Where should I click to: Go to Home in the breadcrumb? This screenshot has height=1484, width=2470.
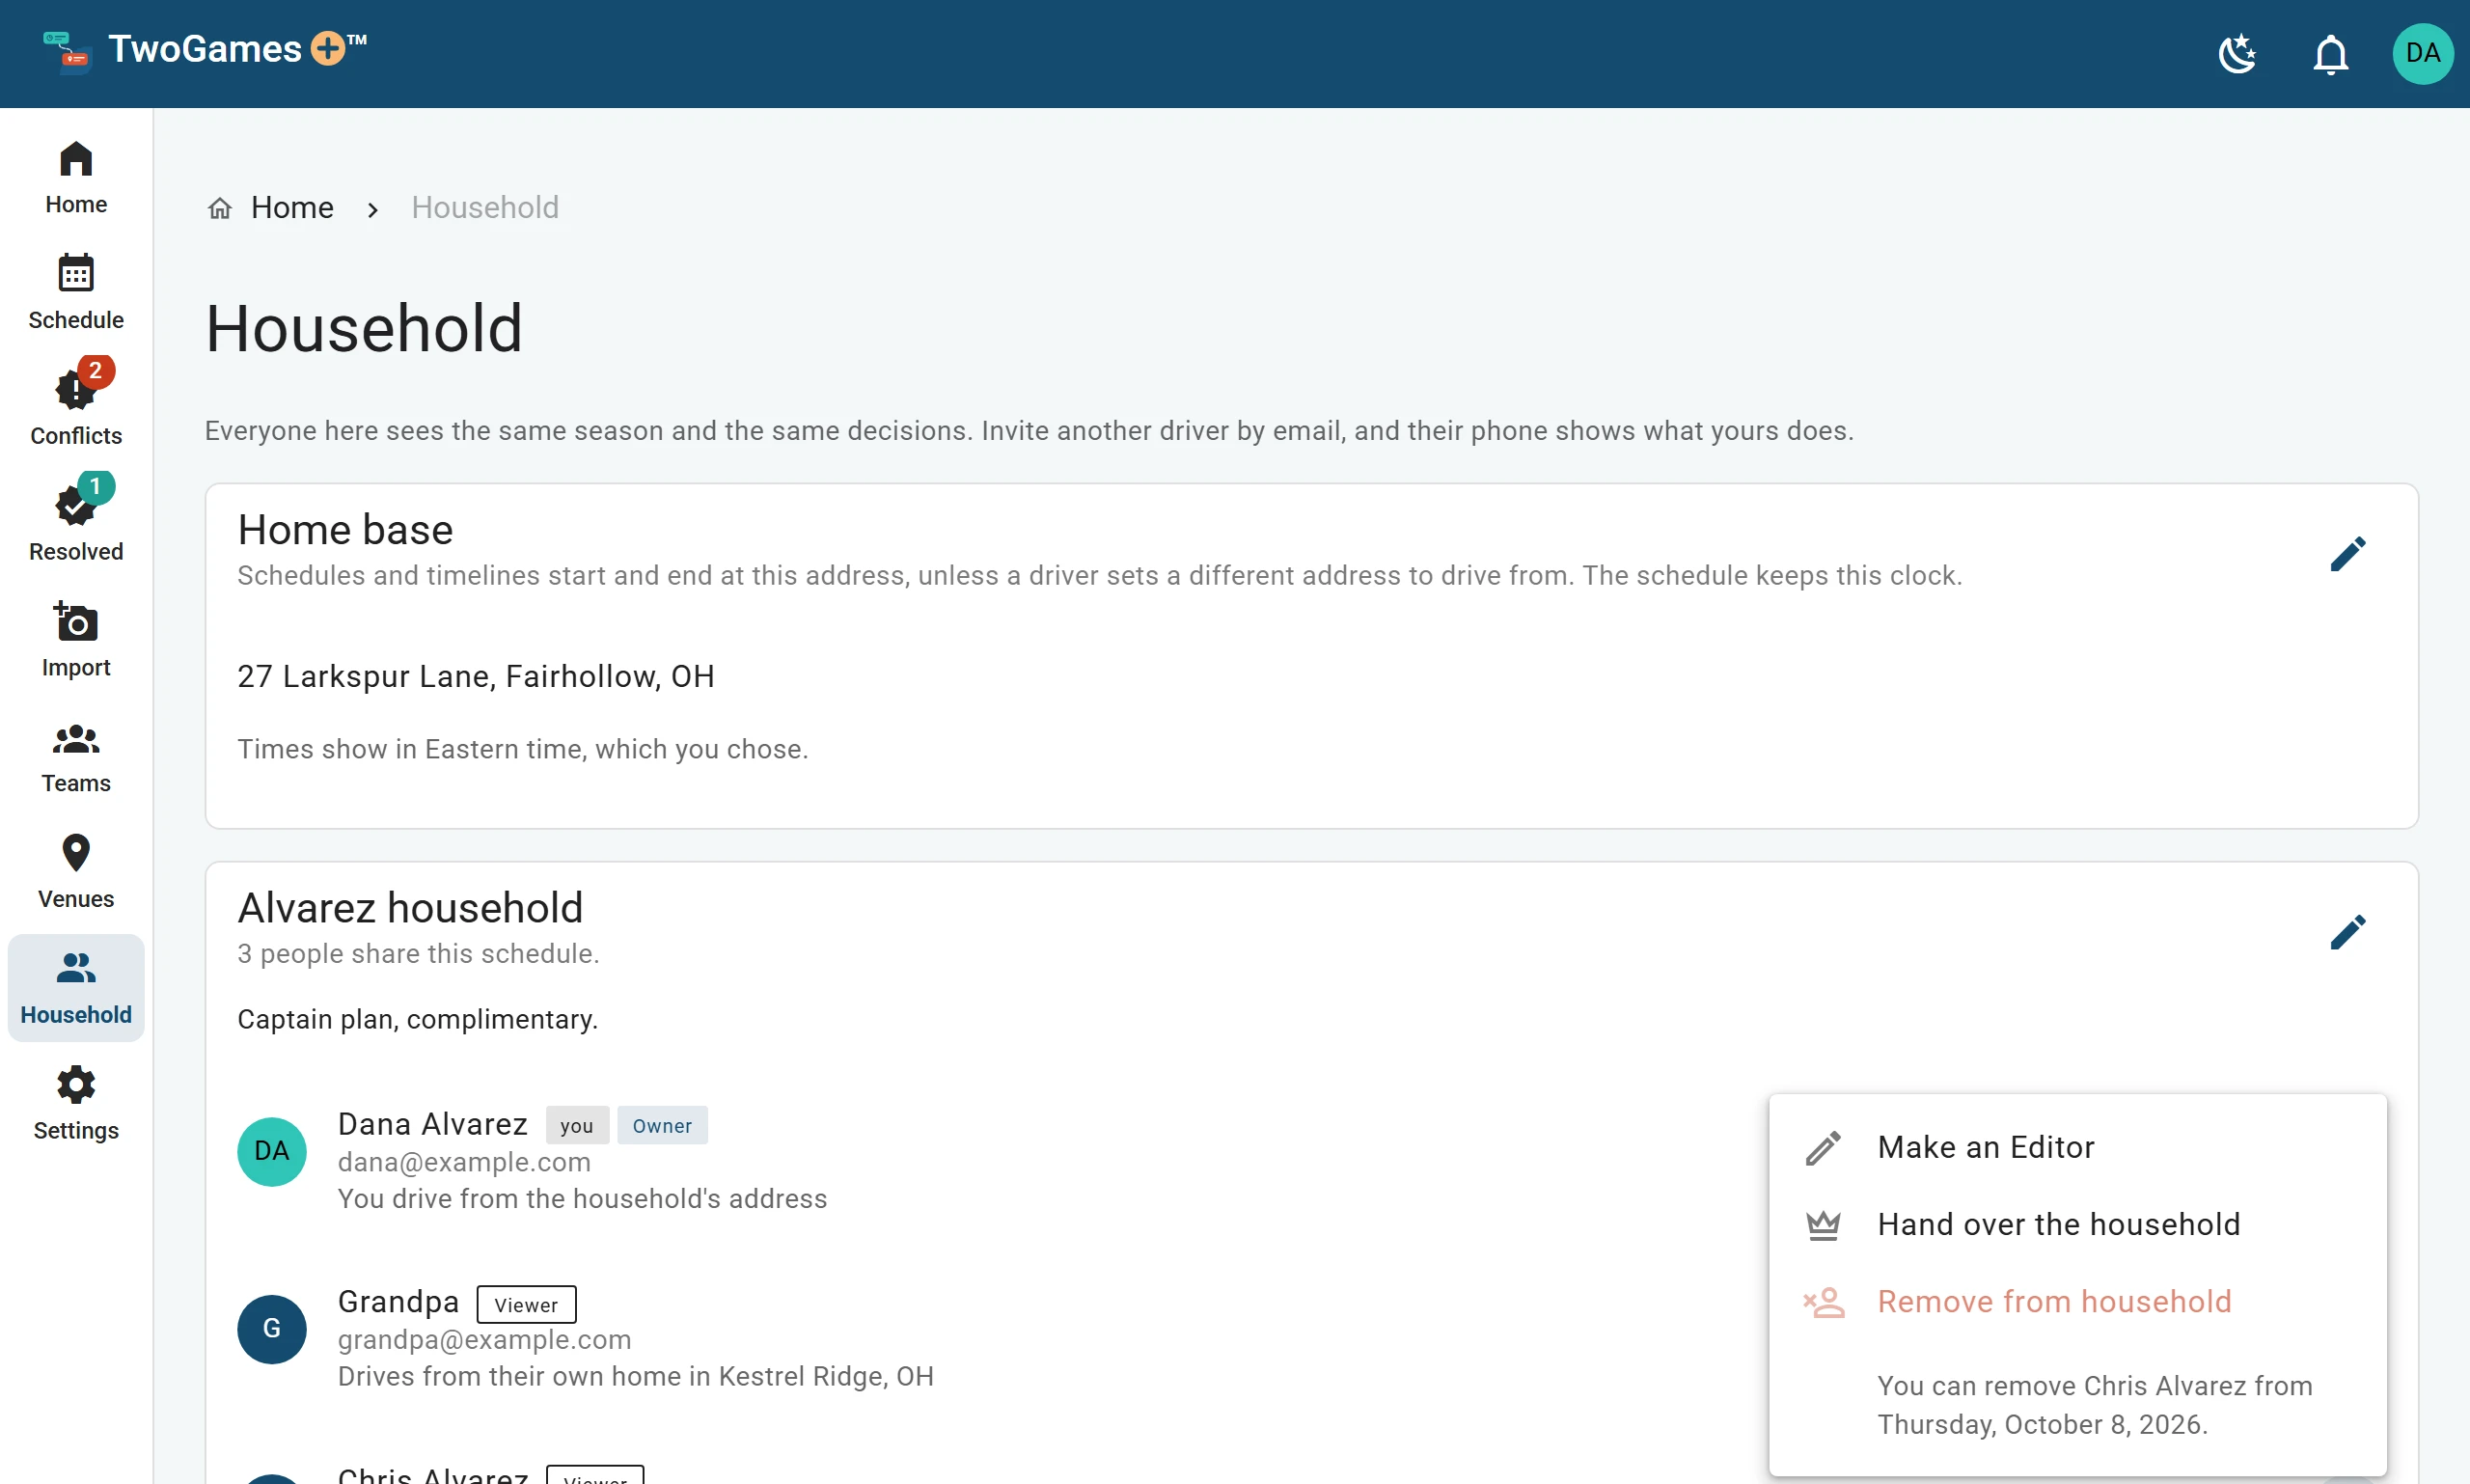(x=271, y=208)
